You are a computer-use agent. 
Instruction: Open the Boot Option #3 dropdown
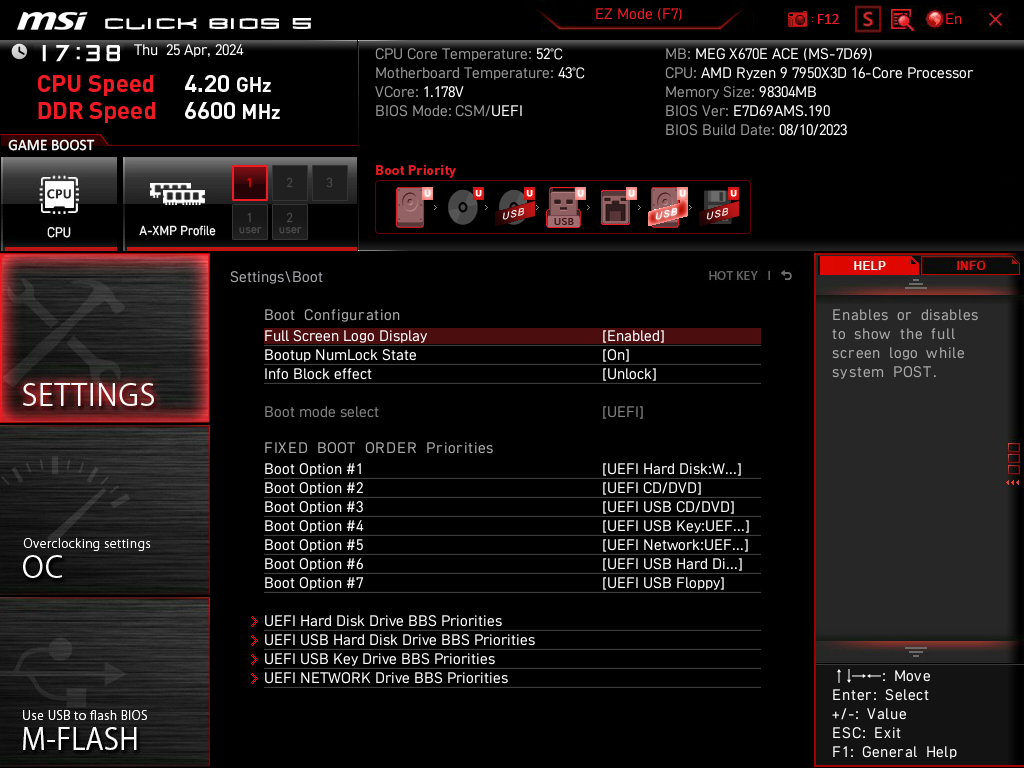click(512, 507)
